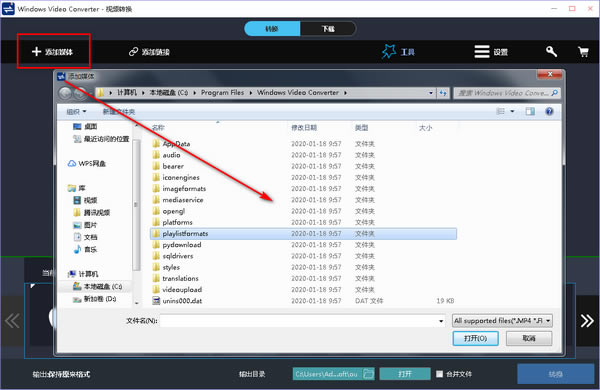Click the right double-chevron arrow
This screenshot has height=390, width=600.
click(x=587, y=321)
